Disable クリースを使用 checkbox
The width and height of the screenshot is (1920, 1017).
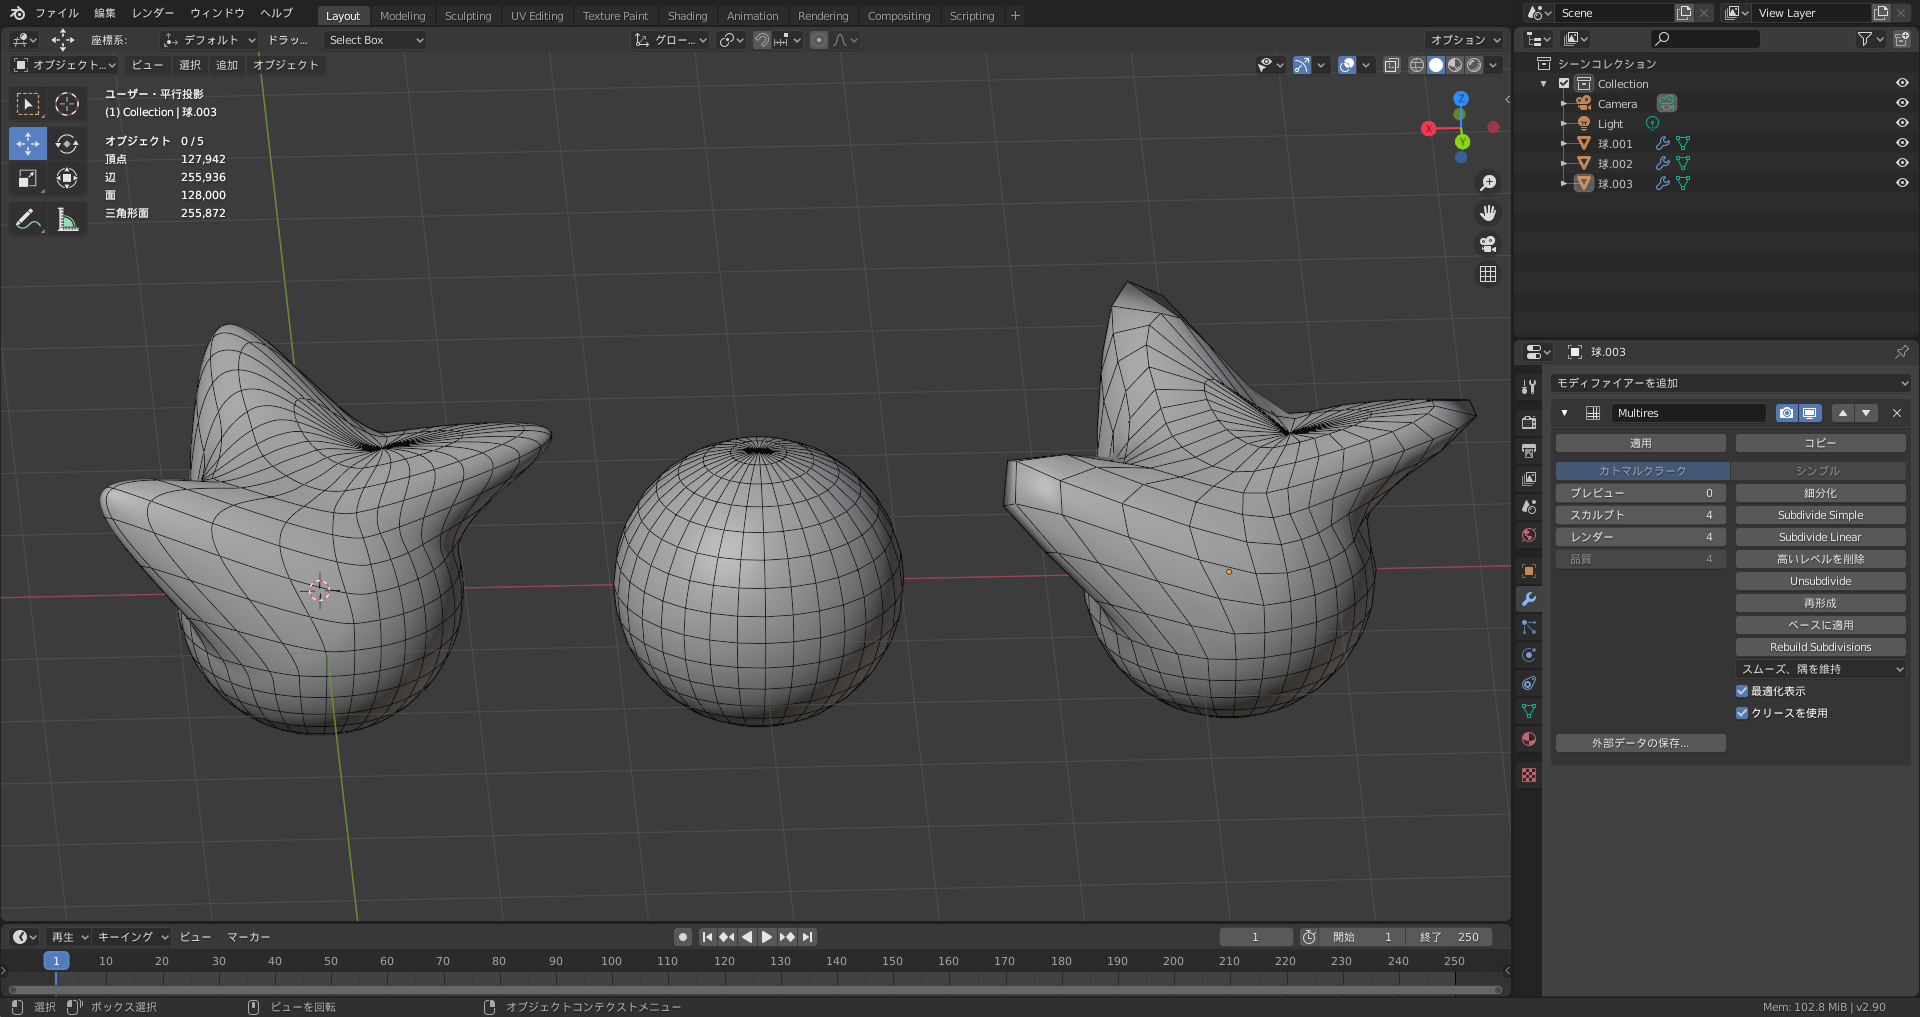pos(1742,713)
